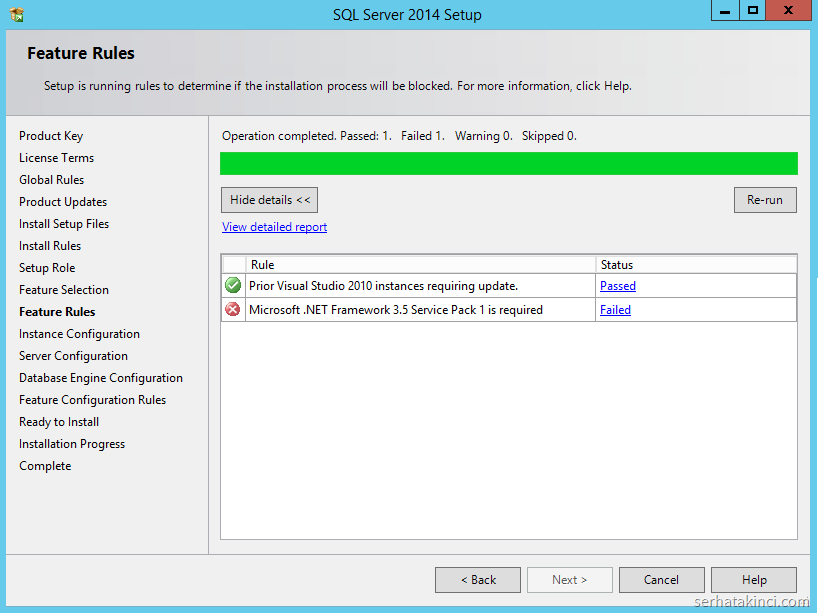Select the Global Rules step
Screen dimensions: 818x613
(x=52, y=179)
